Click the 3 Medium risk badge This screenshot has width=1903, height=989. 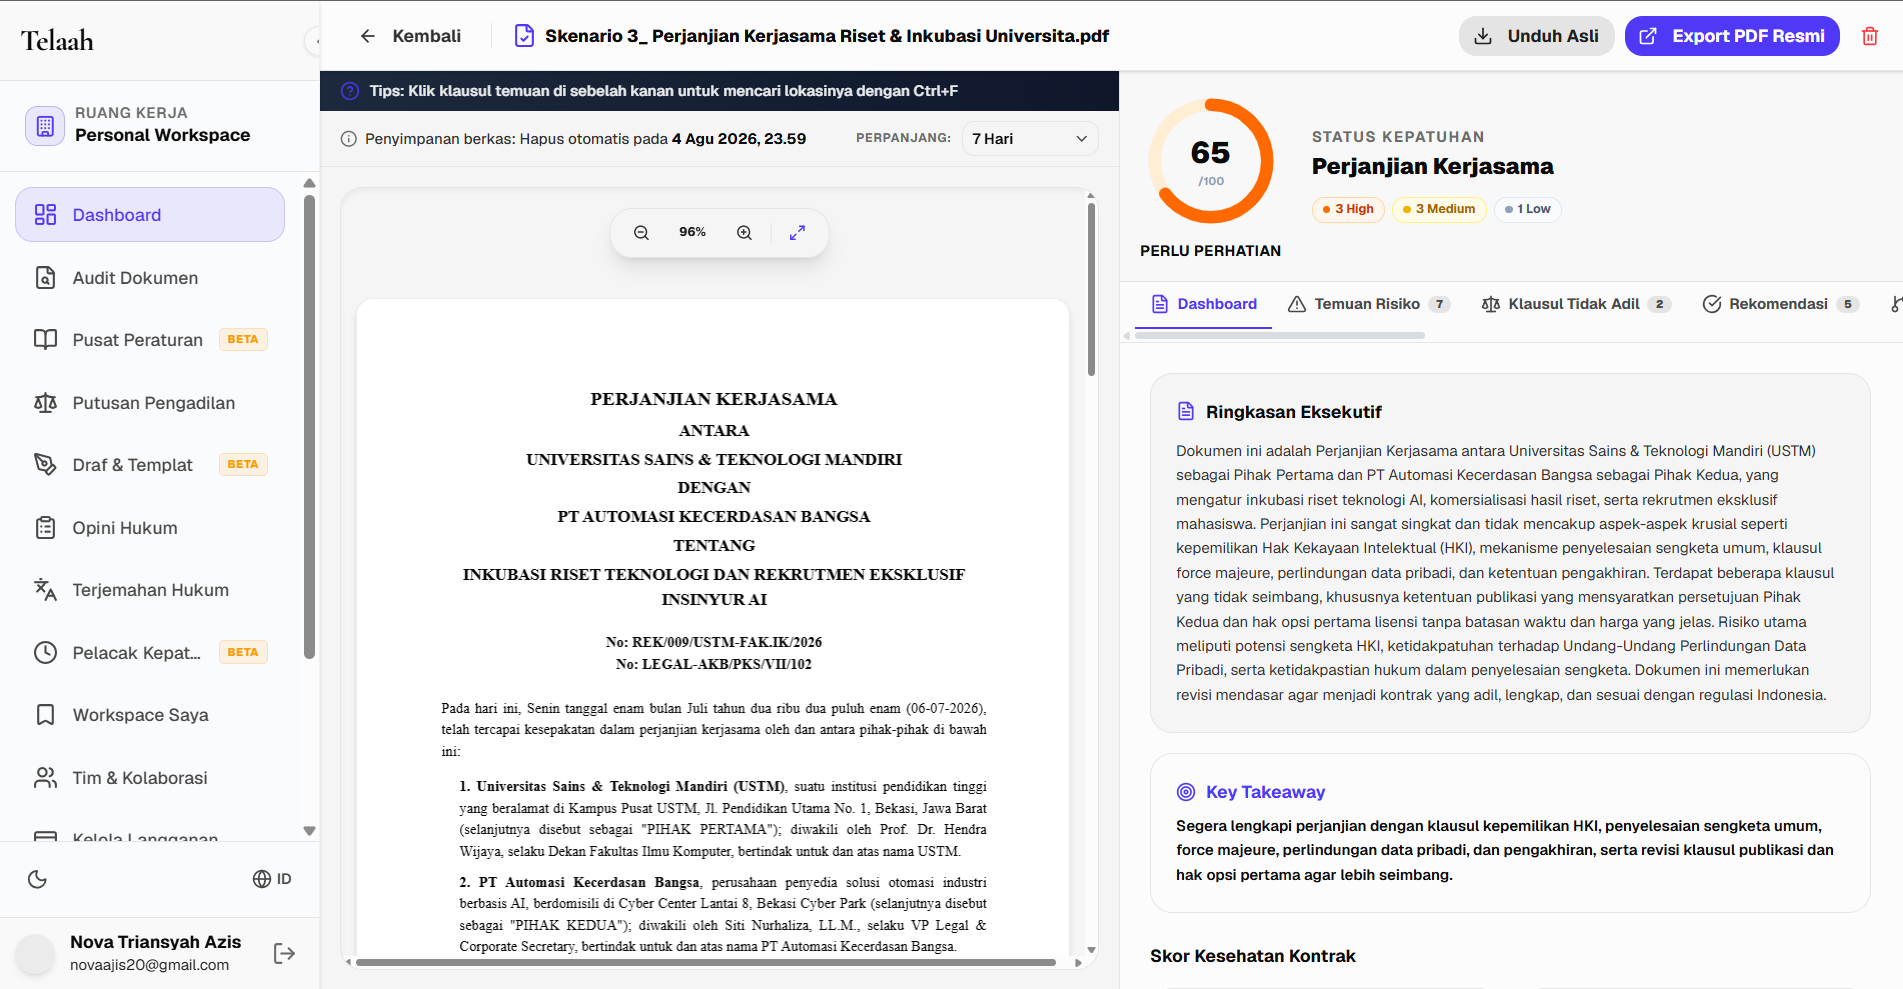(1439, 209)
